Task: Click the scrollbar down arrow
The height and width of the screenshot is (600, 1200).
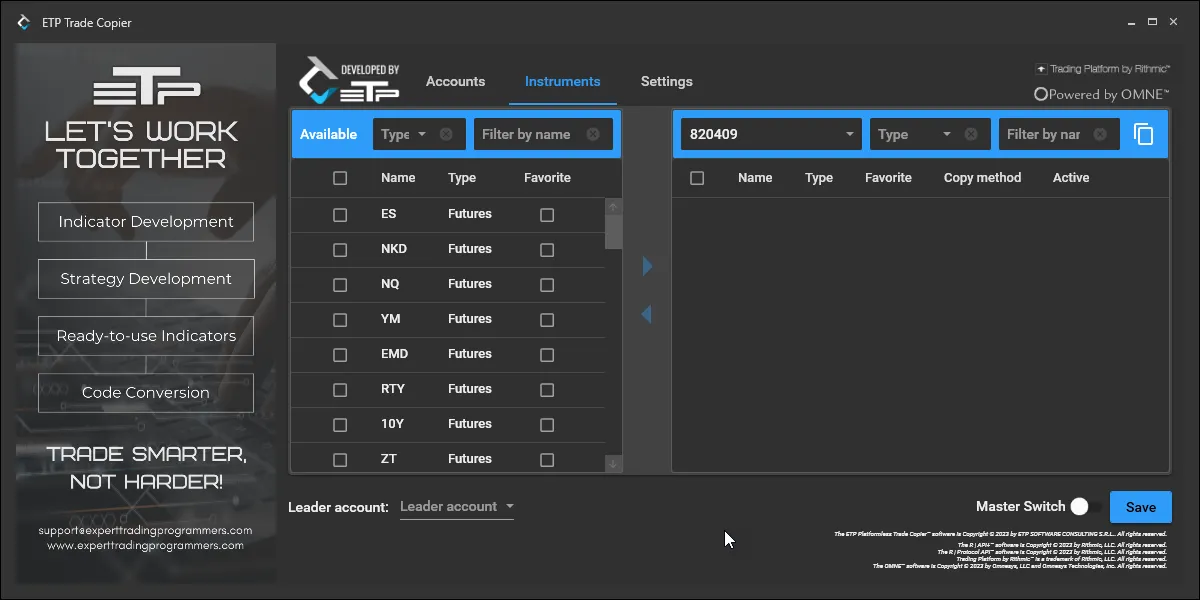Action: pos(614,463)
